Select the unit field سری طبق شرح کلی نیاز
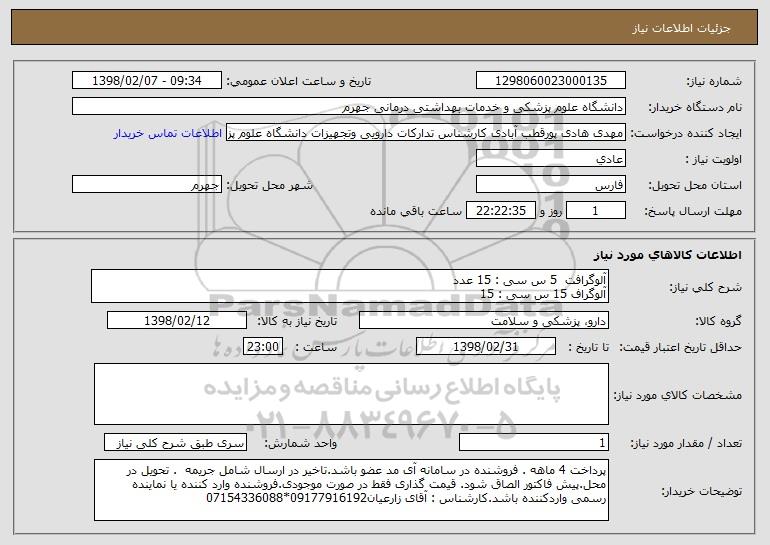The height and width of the screenshot is (545, 770). point(175,442)
